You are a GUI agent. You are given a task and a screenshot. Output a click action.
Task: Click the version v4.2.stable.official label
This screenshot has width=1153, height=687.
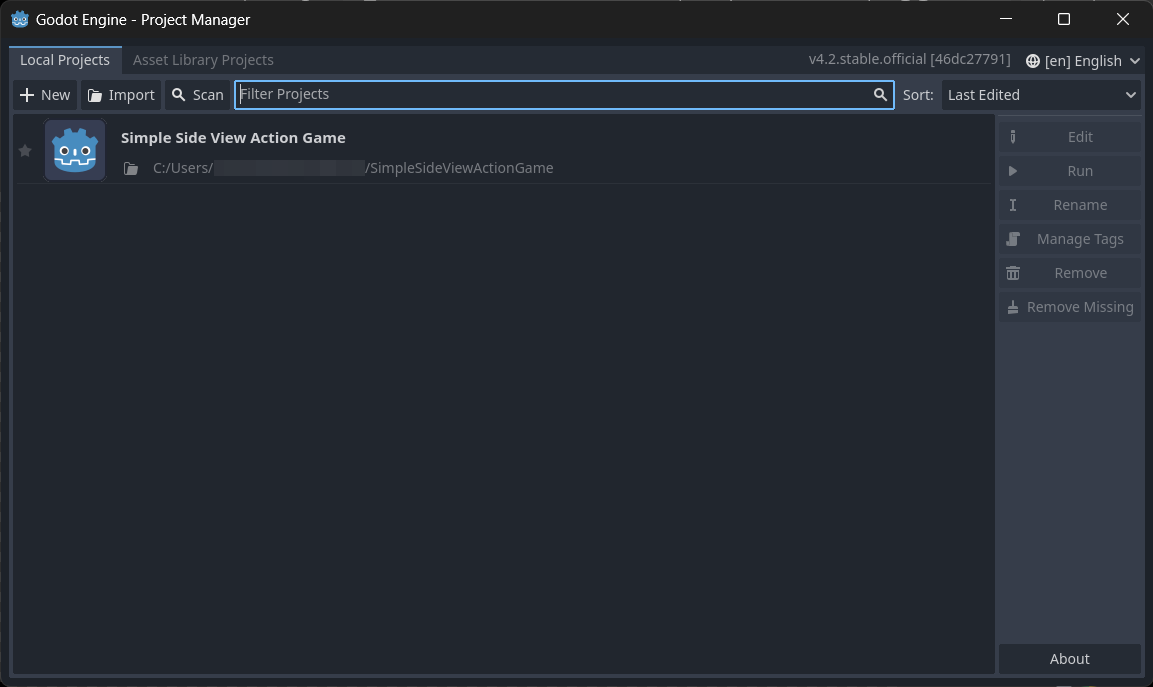pos(910,60)
